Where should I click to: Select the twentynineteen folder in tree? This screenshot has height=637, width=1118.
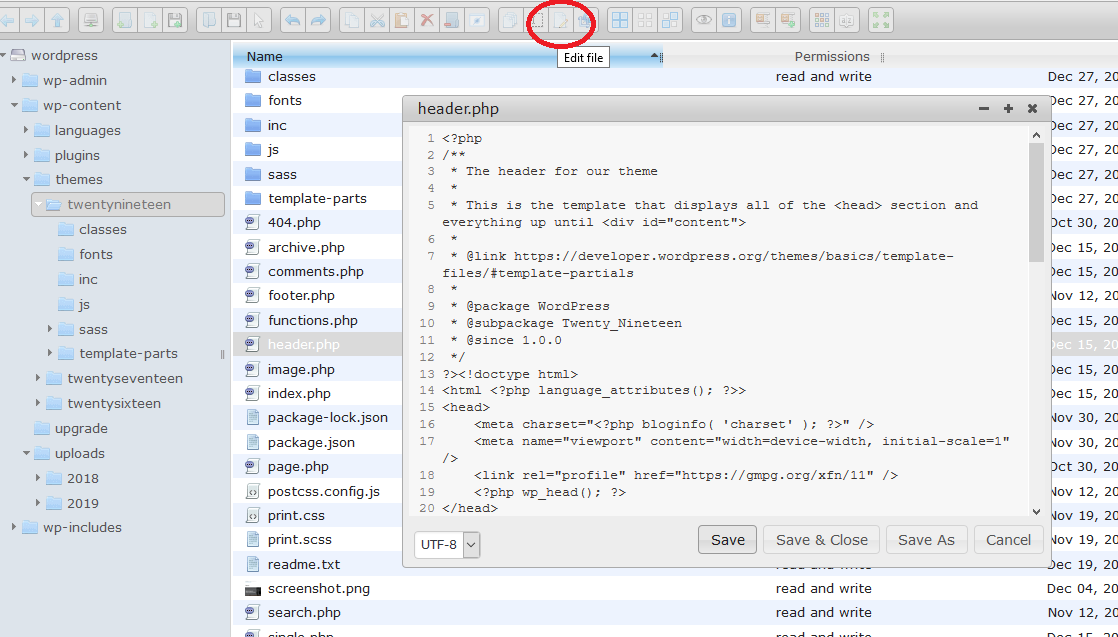128,205
